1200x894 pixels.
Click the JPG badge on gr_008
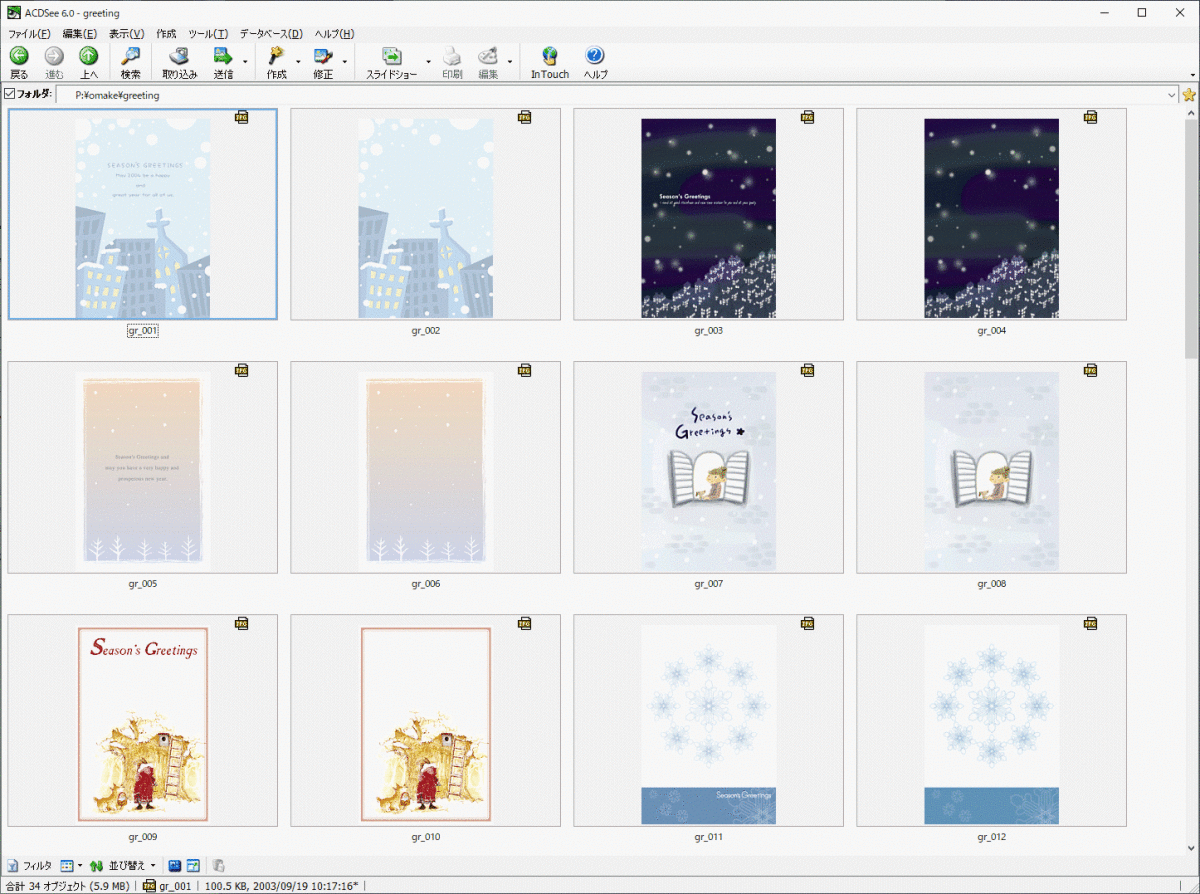[1090, 370]
